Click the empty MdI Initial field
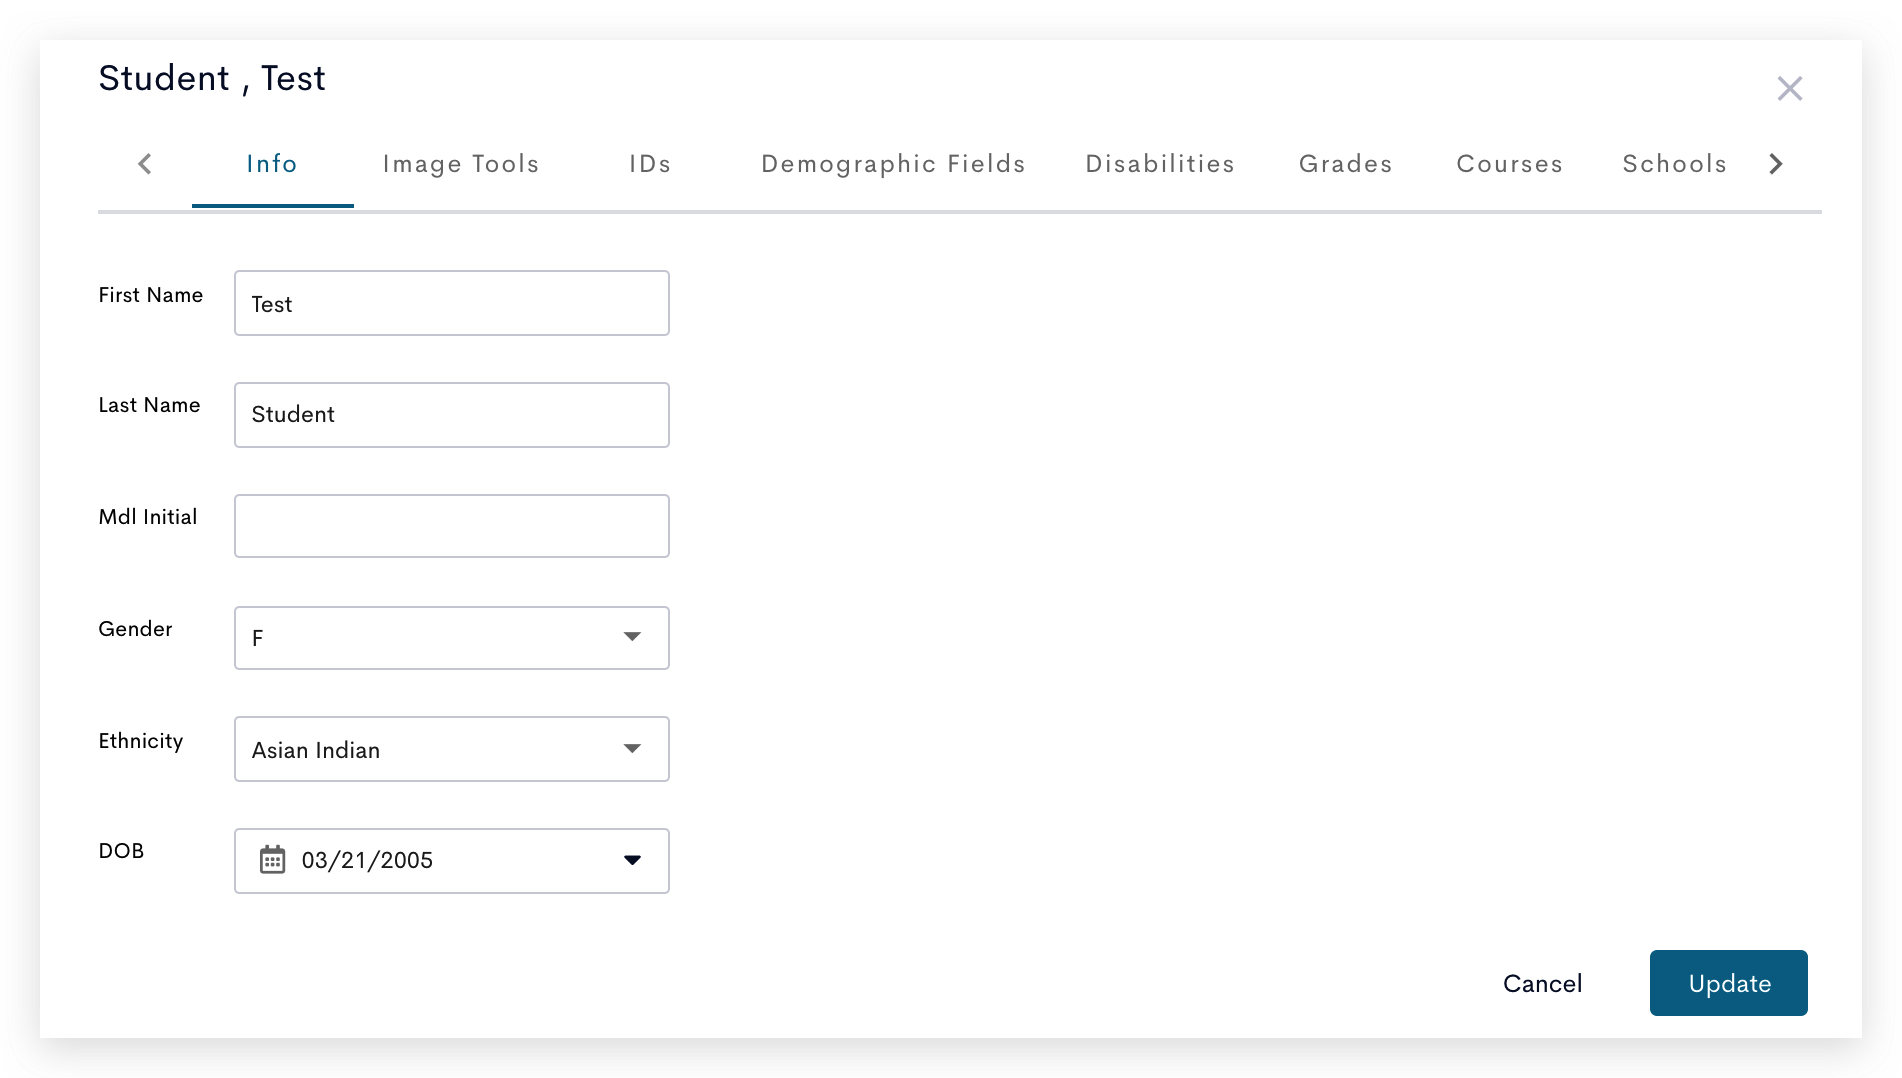 point(452,526)
